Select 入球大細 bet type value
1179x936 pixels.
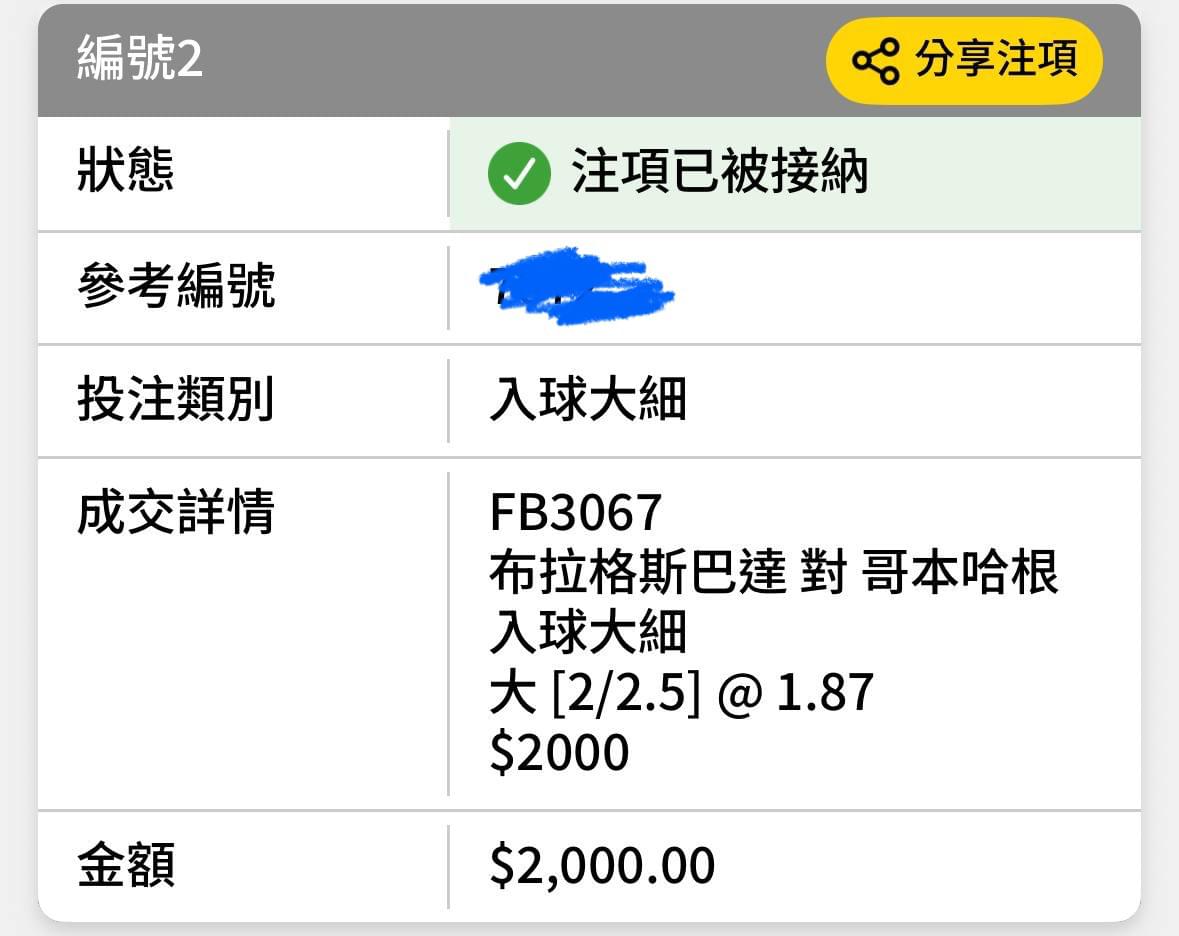point(588,399)
